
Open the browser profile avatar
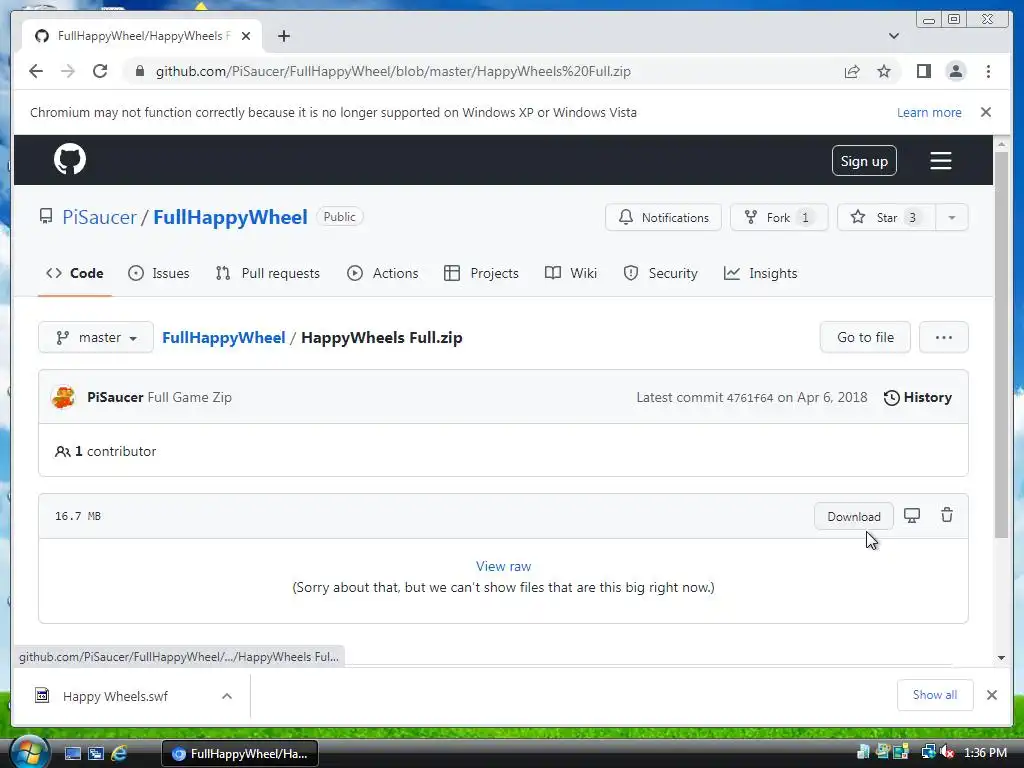click(x=955, y=71)
